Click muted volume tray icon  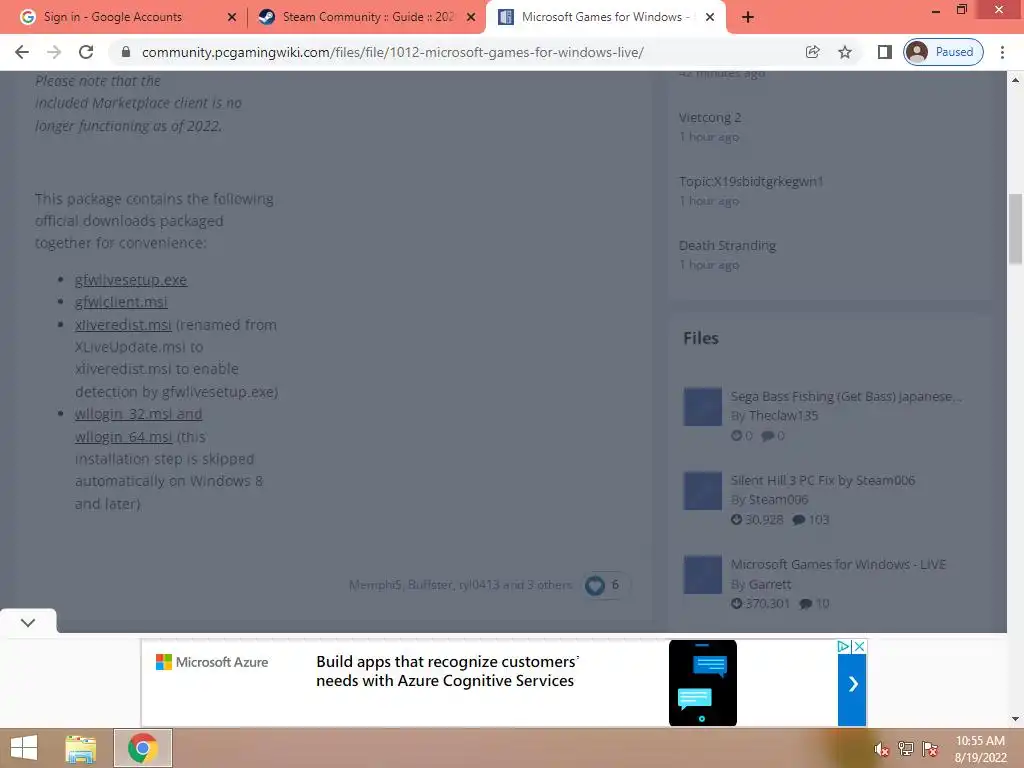pos(881,749)
